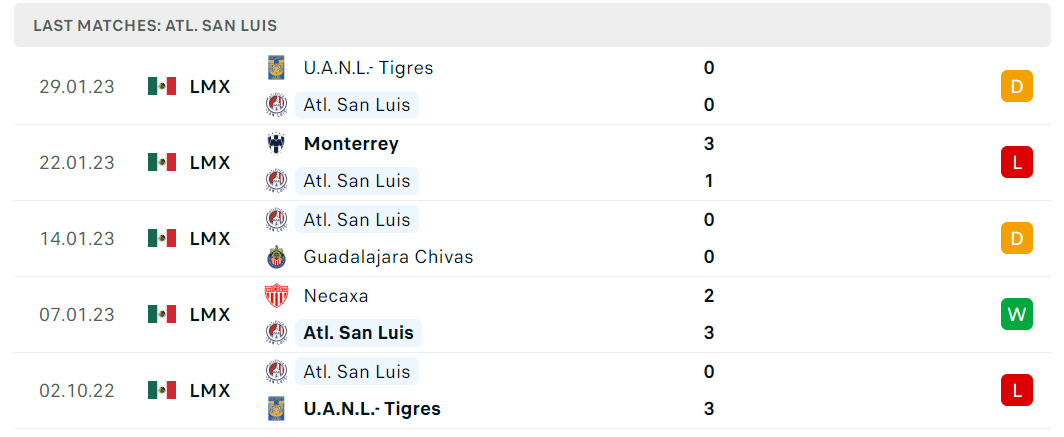Click the orange D badge for 29.01.23 match

[x=1016, y=86]
